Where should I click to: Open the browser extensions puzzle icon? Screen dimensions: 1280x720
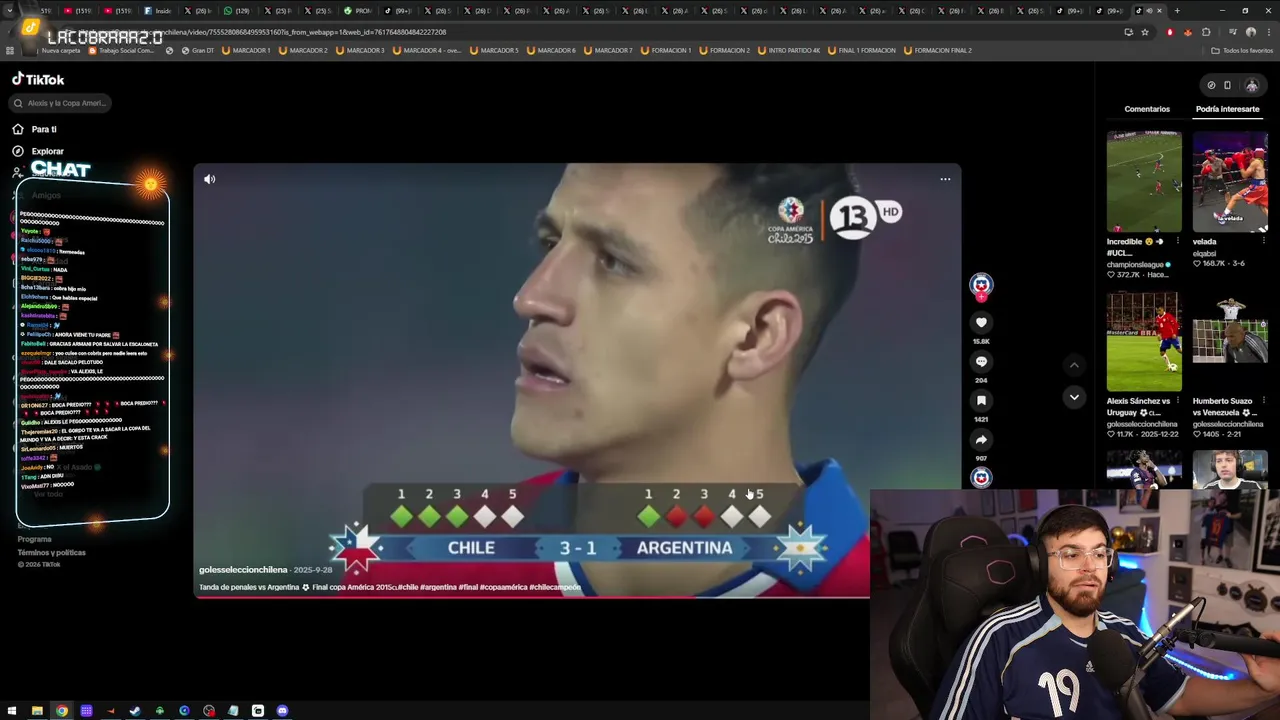1206,32
